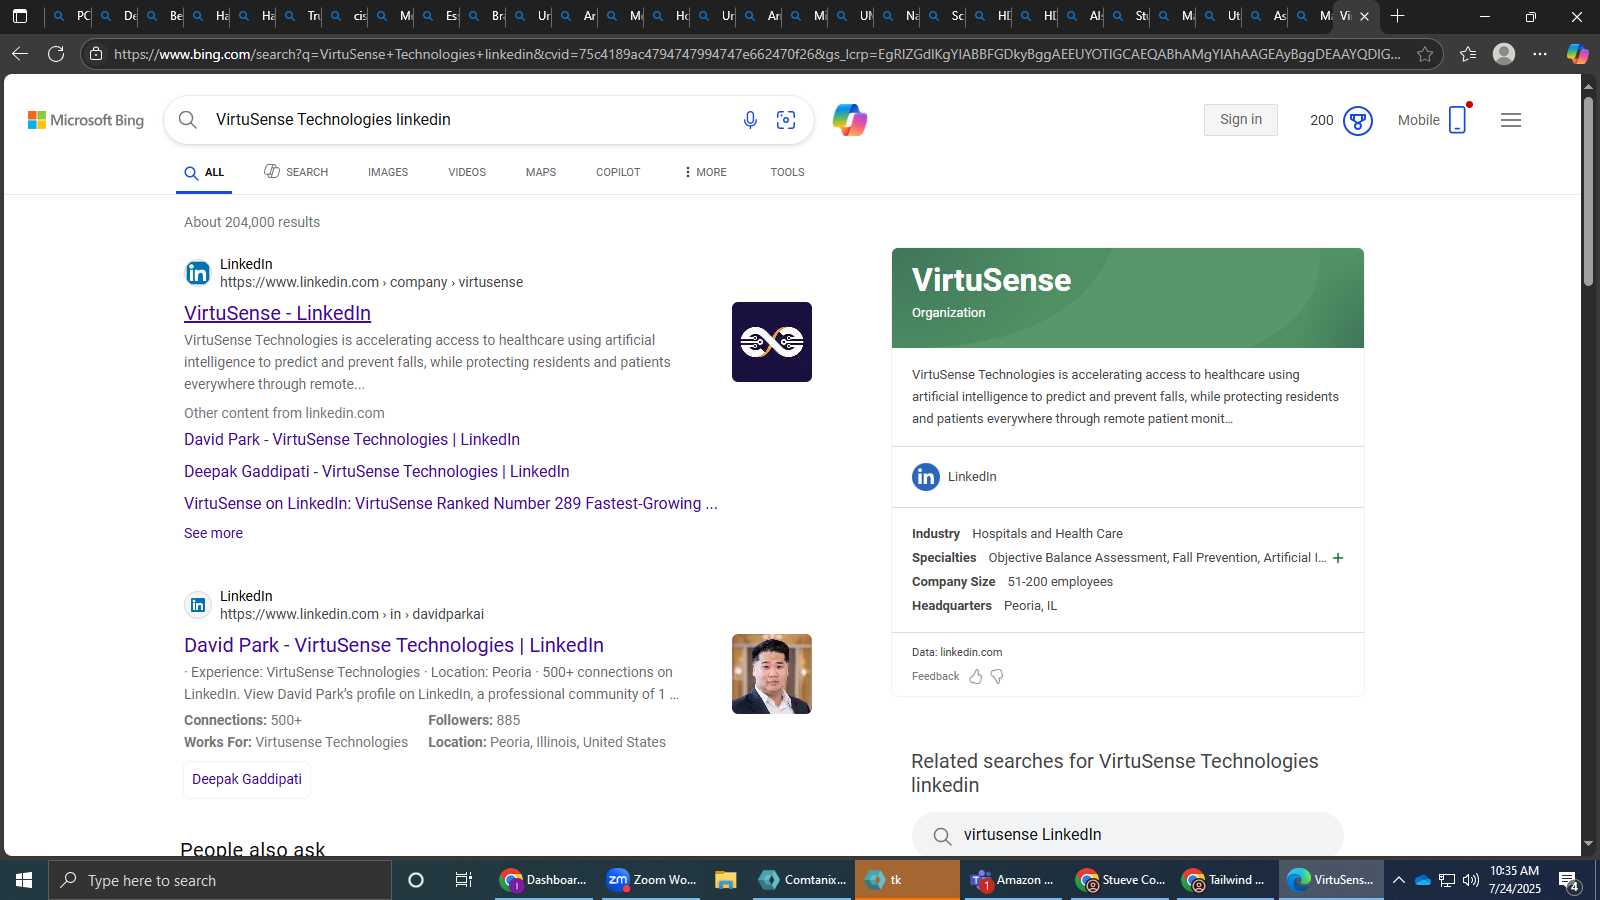This screenshot has width=1600, height=900.
Task: Switch to the MAPS tab
Action: pos(541,172)
